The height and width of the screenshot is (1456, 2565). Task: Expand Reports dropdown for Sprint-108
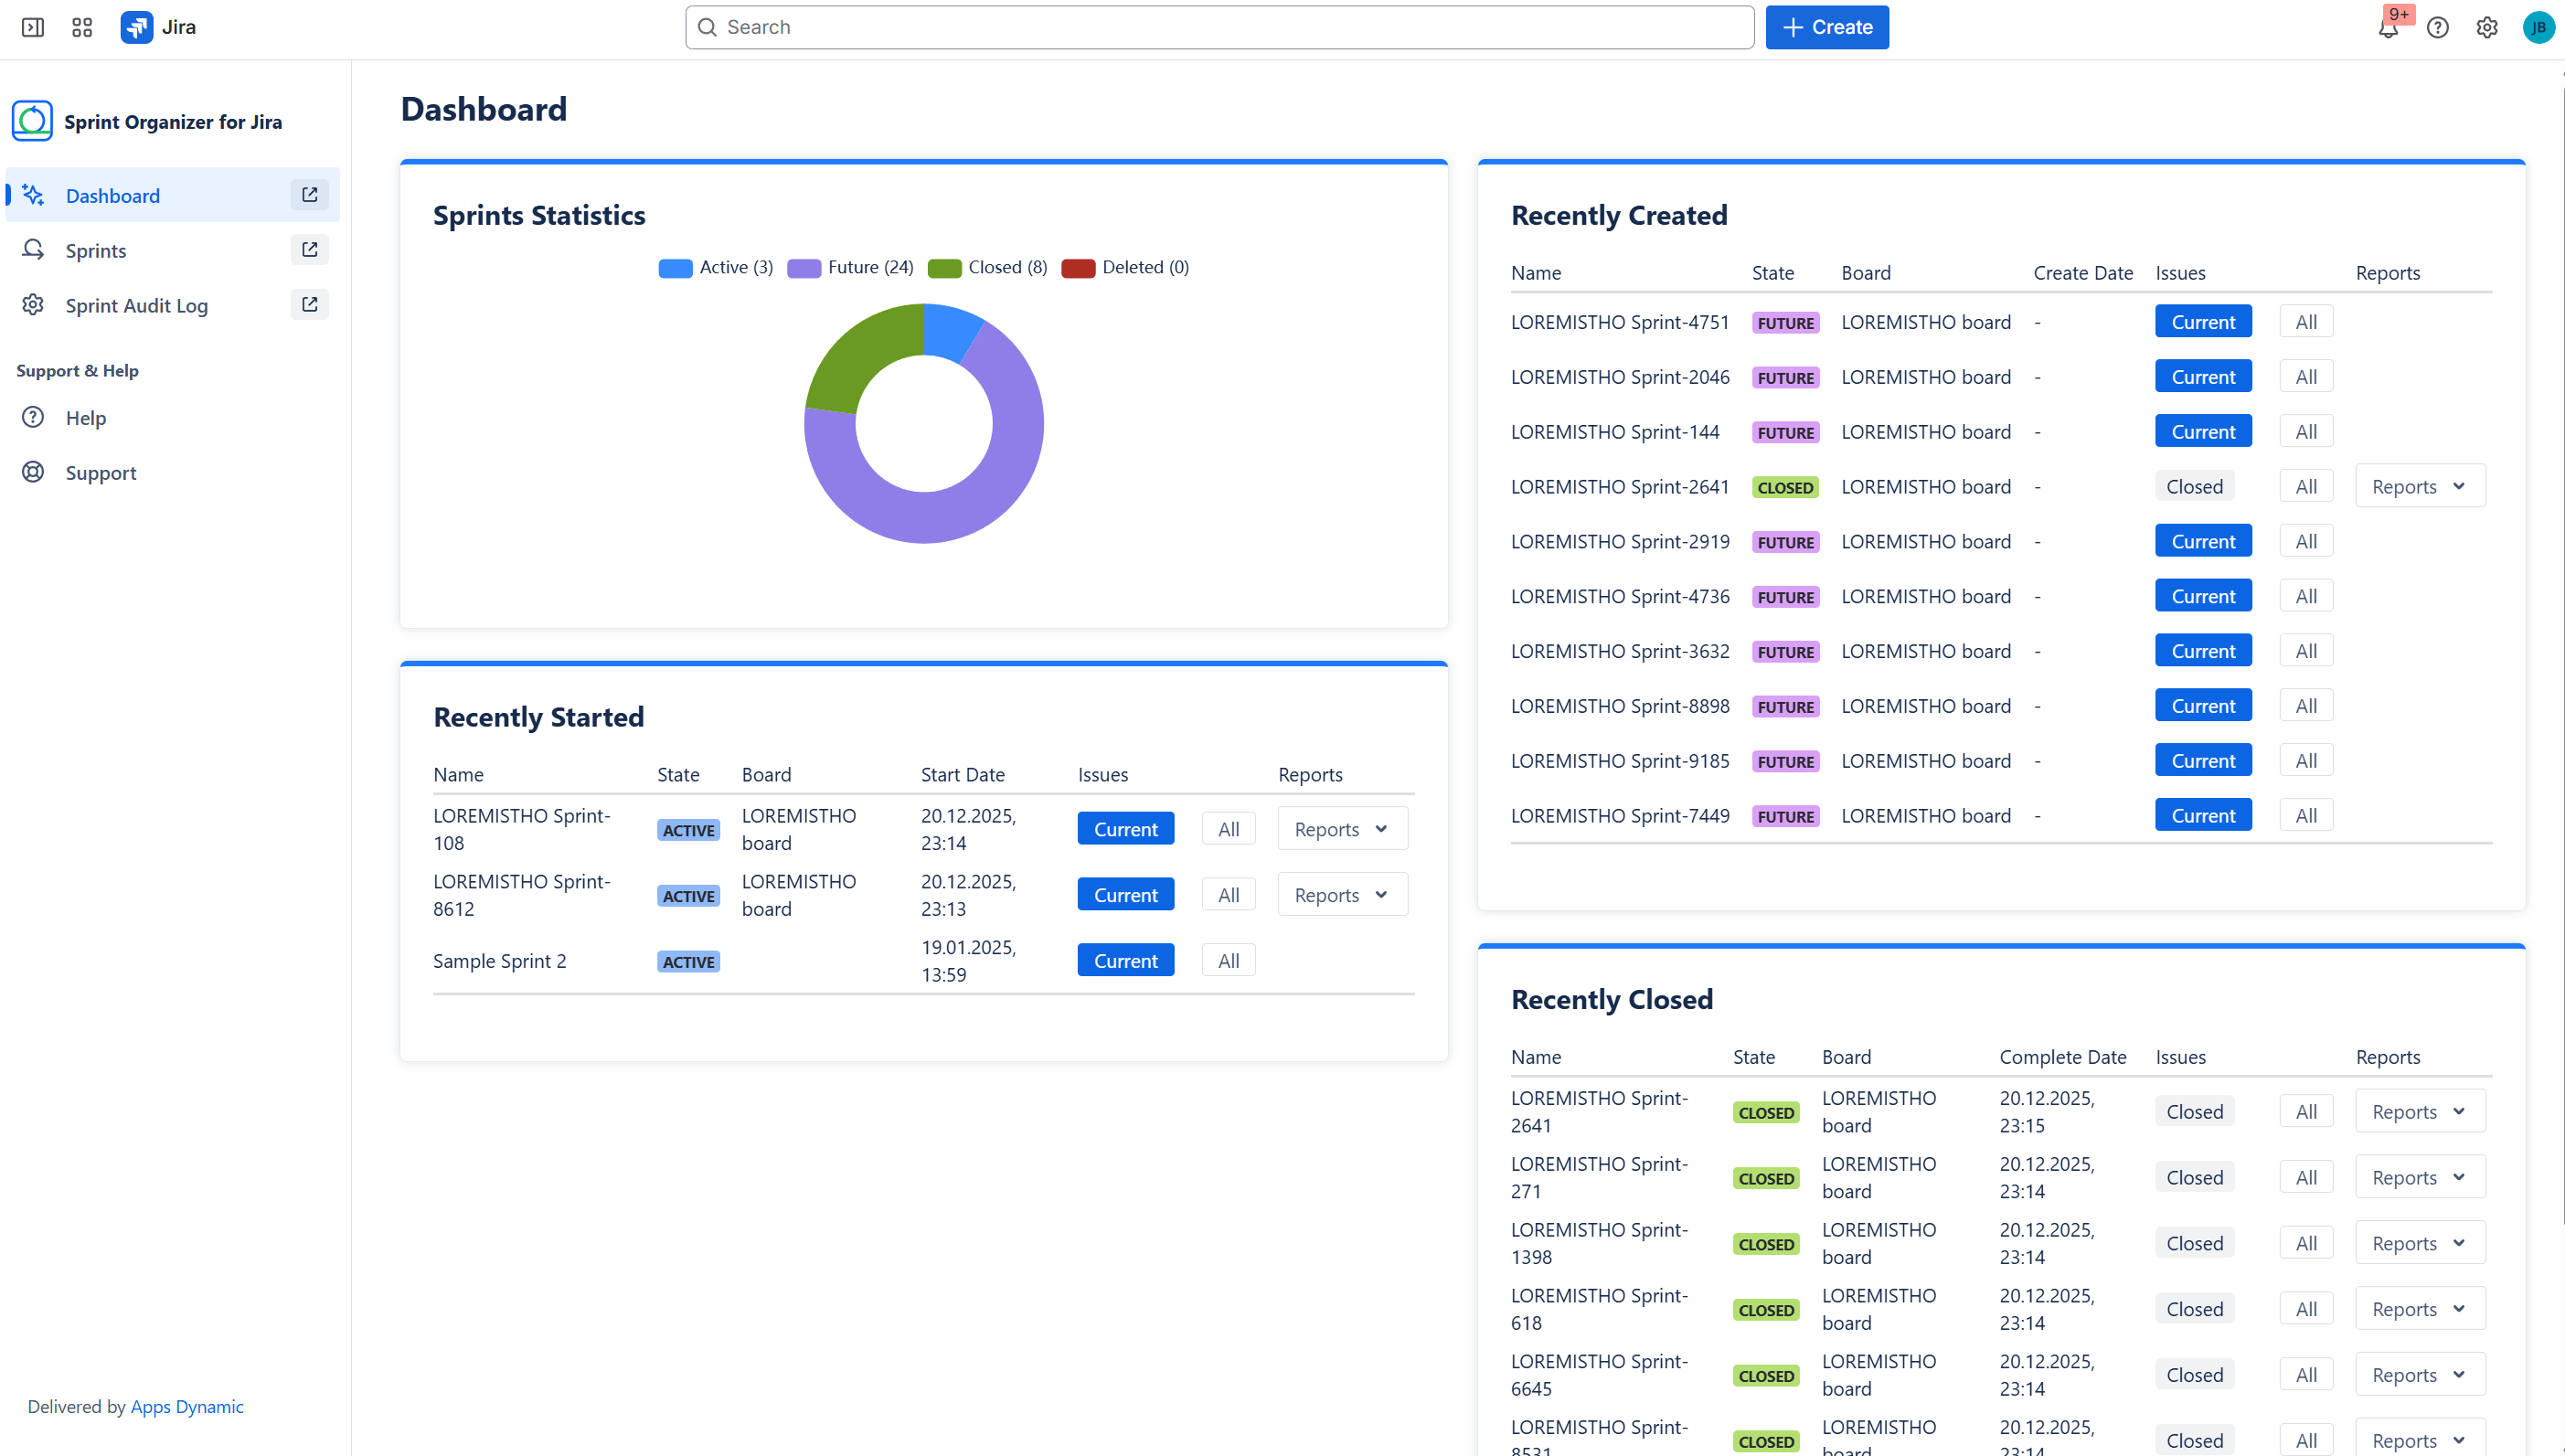1342,829
